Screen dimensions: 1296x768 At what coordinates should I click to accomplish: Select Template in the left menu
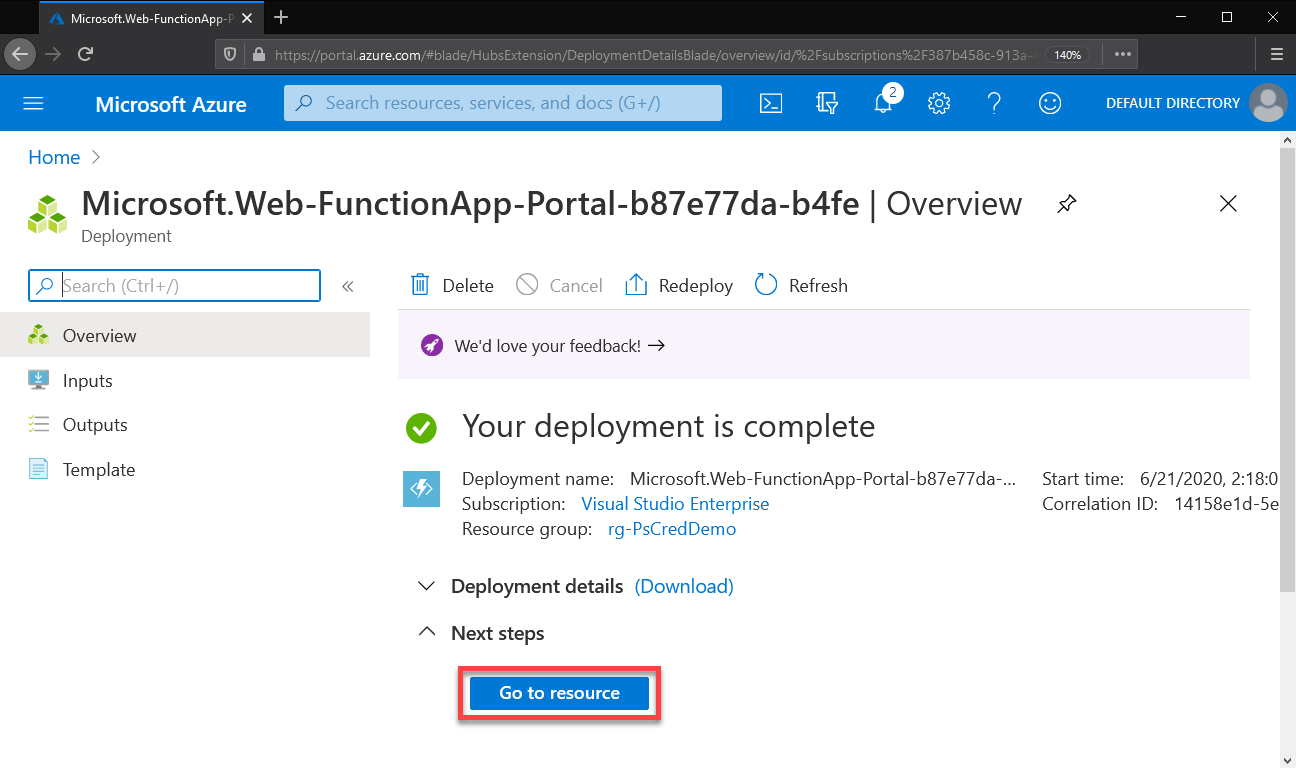click(185, 469)
